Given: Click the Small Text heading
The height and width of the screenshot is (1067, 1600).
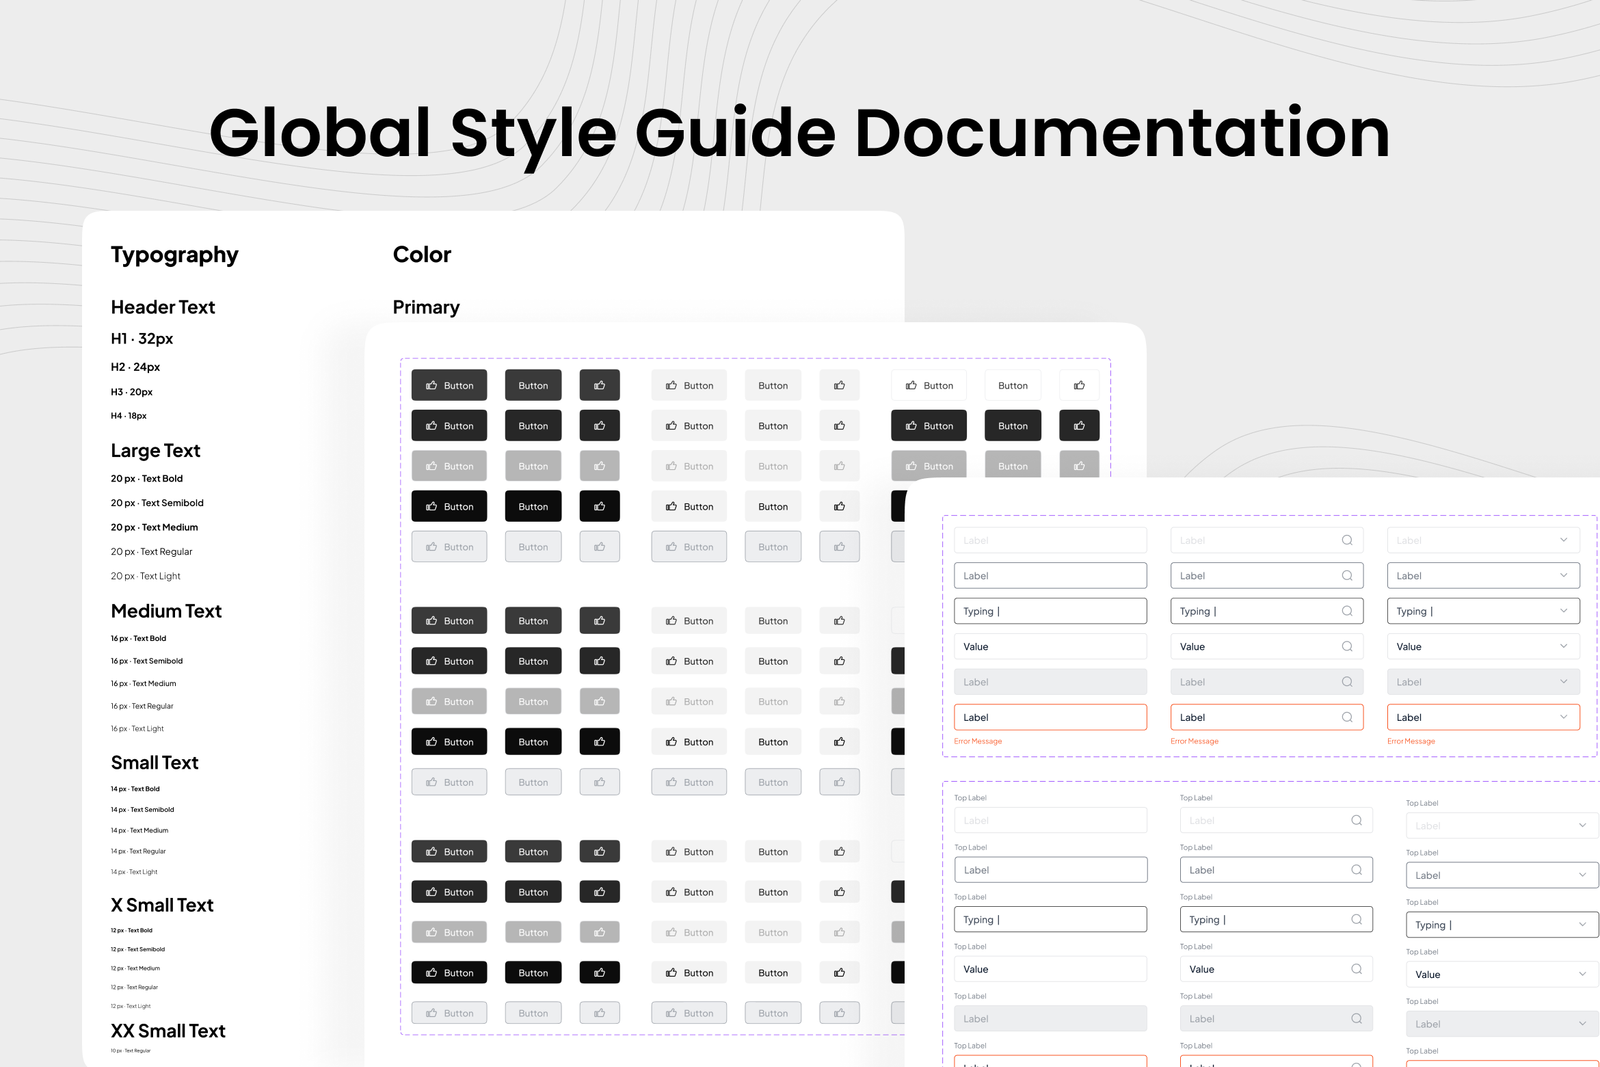Looking at the screenshot, I should pyautogui.click(x=155, y=763).
